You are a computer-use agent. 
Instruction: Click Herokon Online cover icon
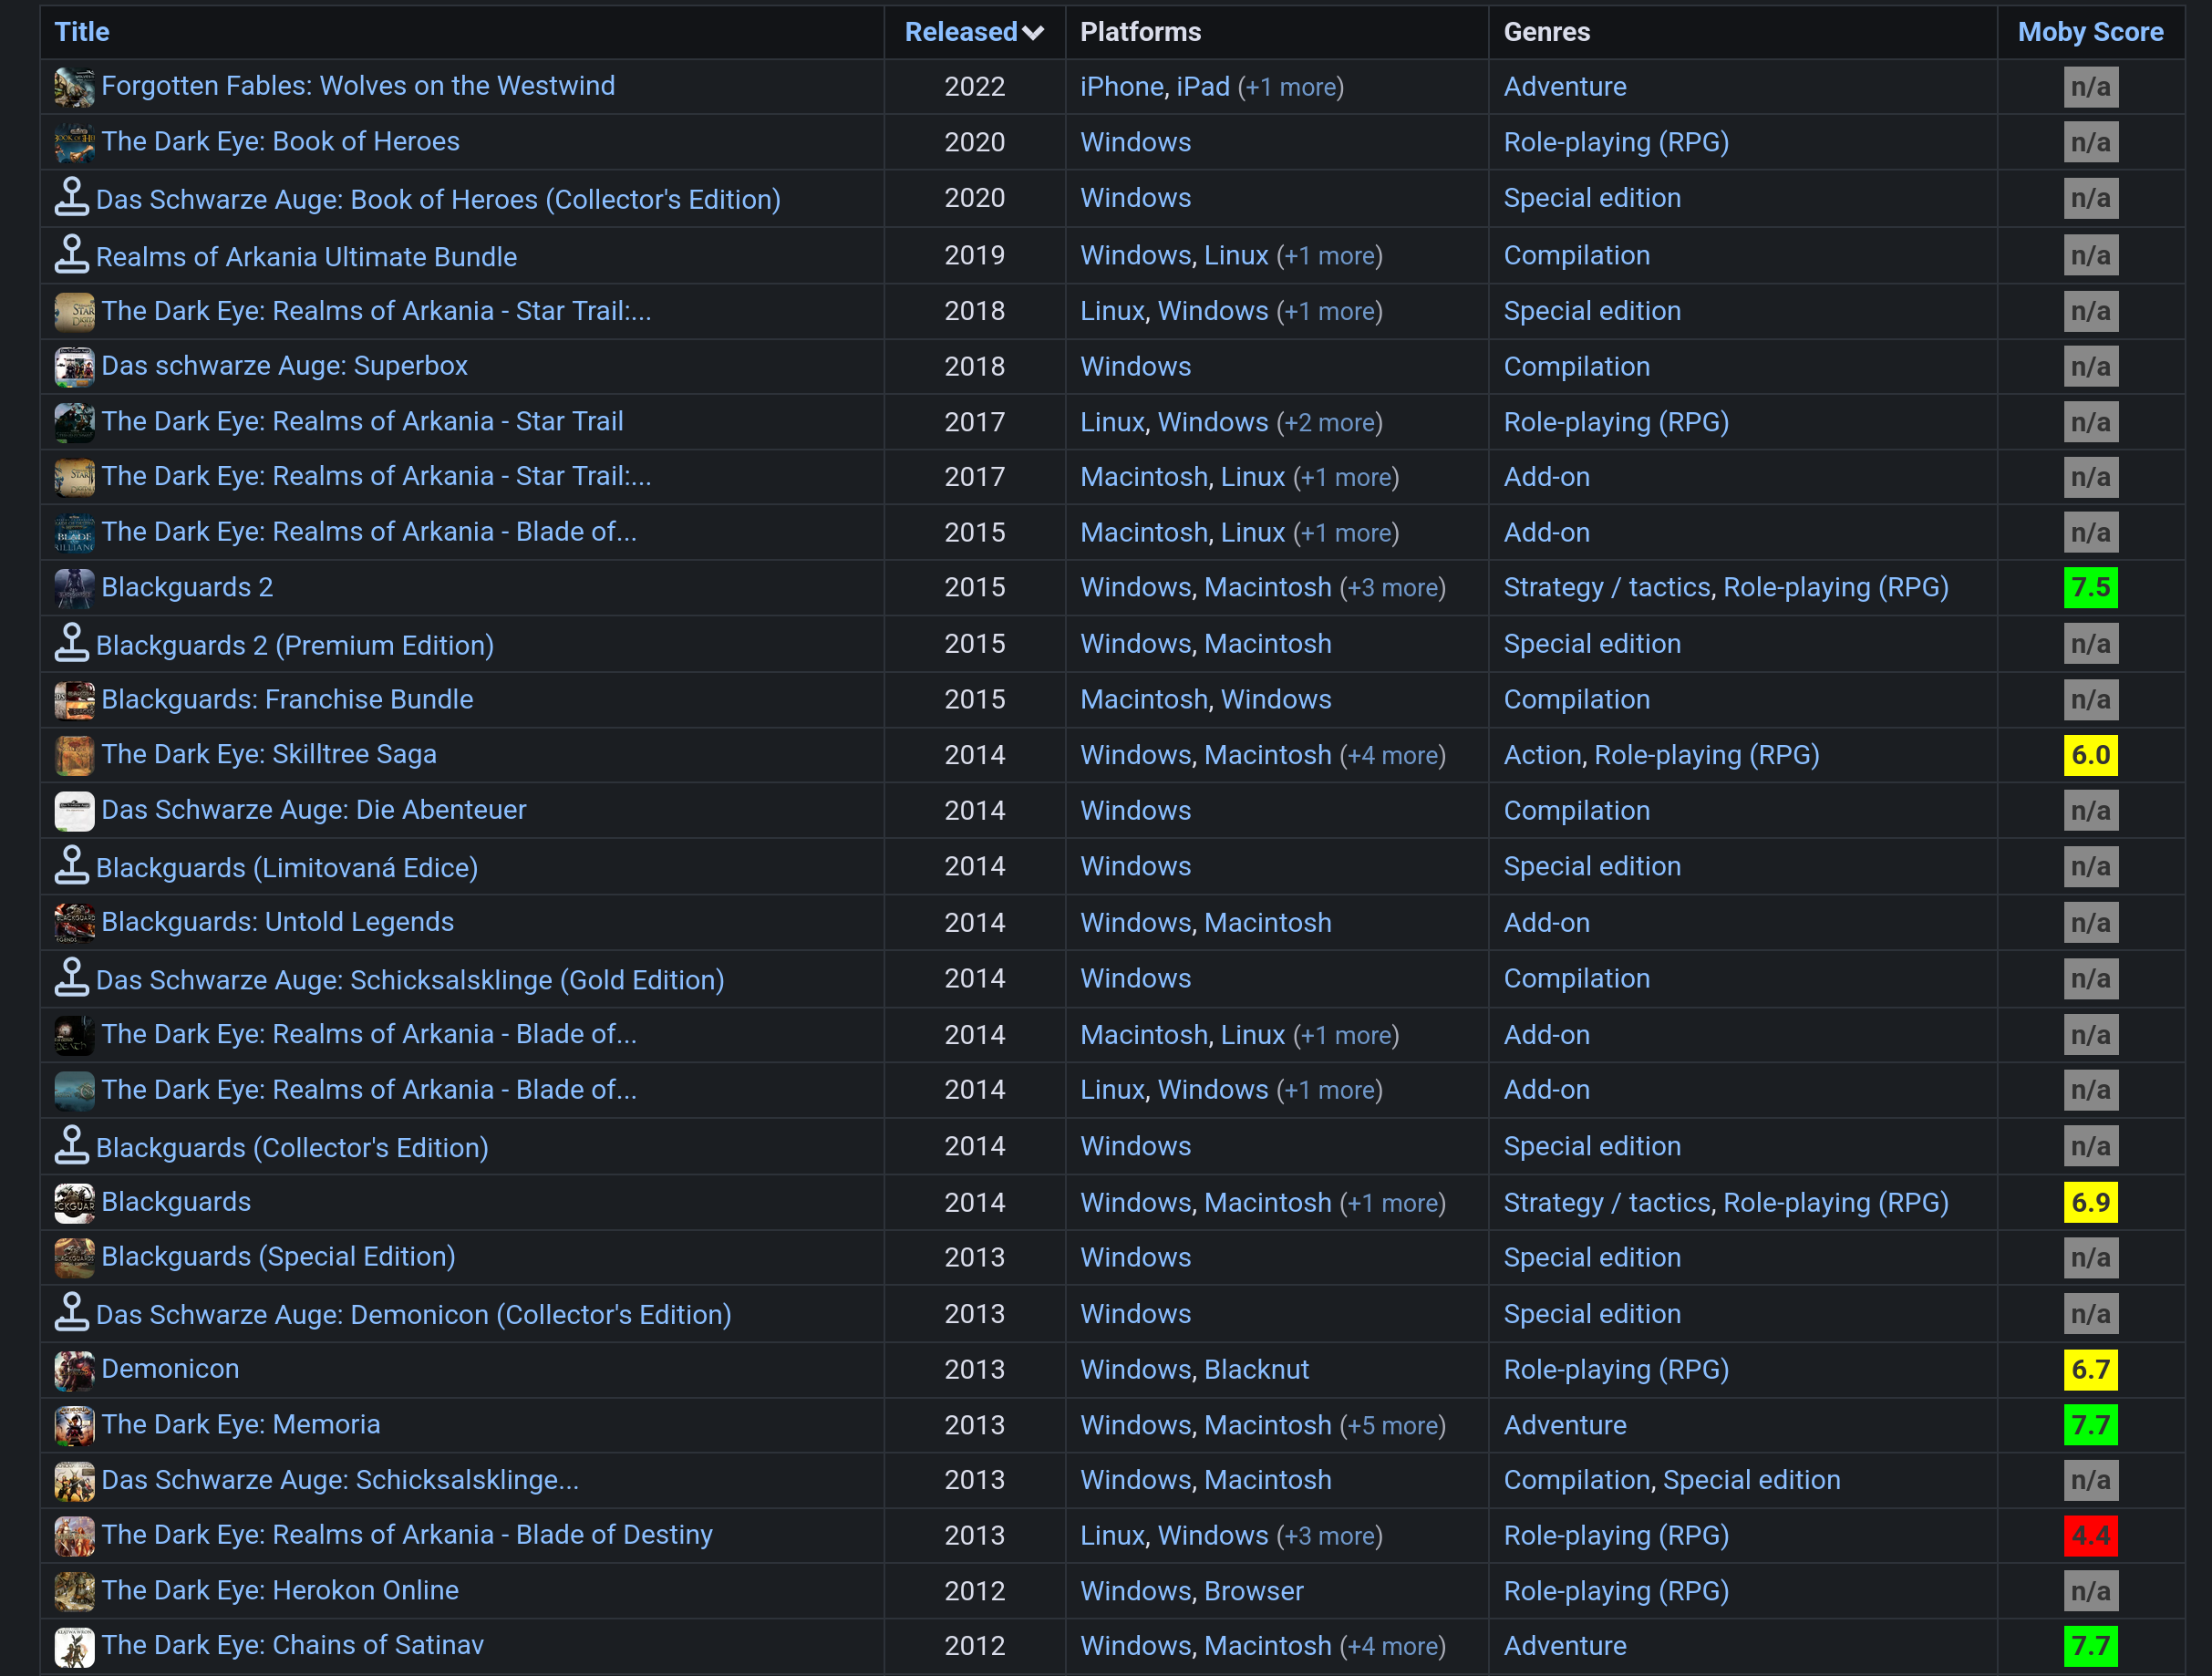(74, 1591)
